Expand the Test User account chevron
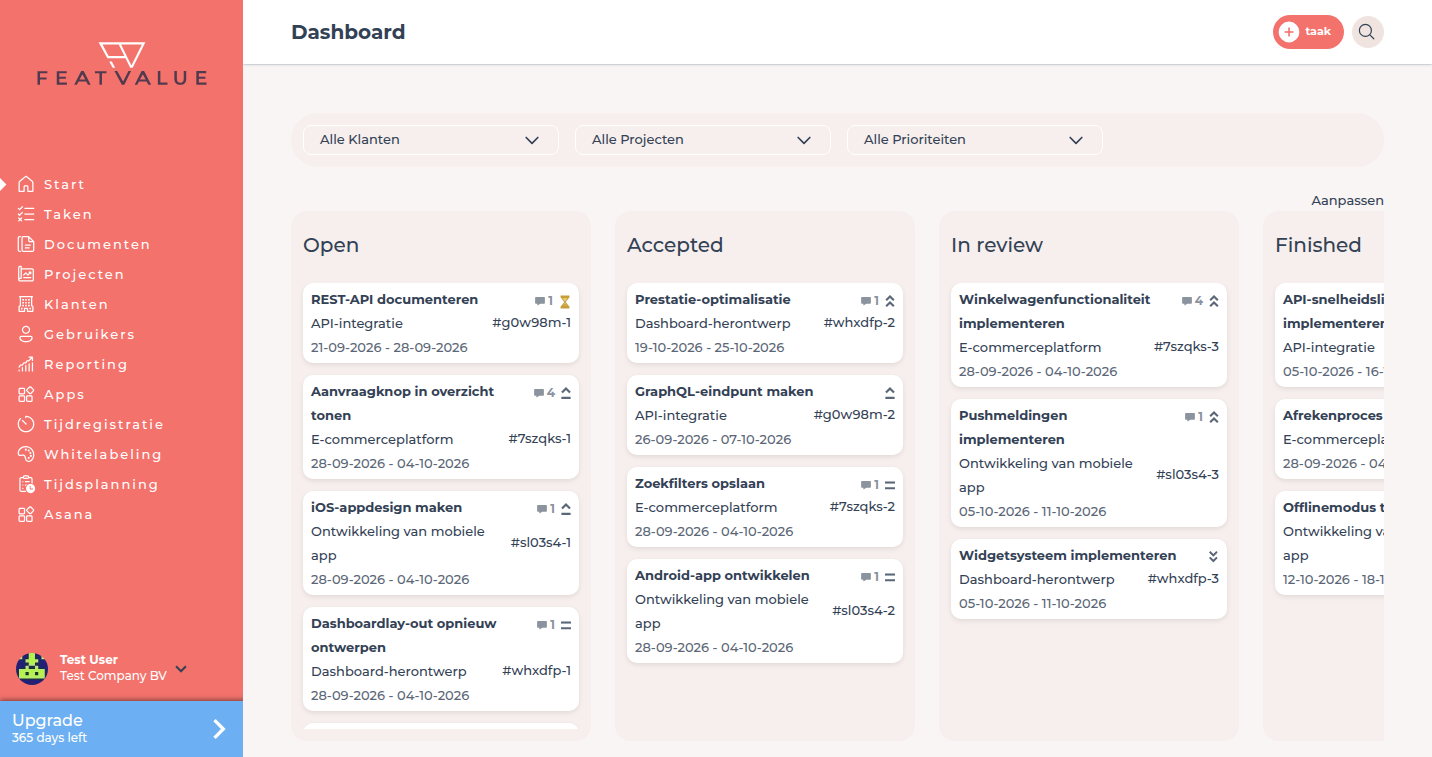 [x=181, y=668]
